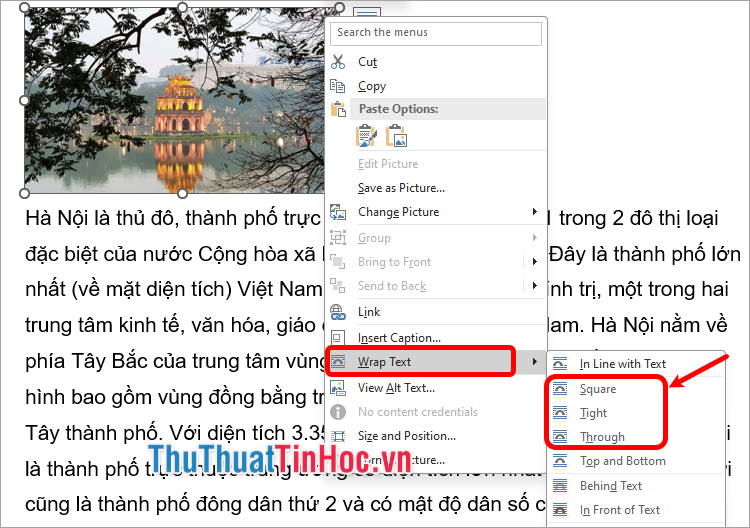Click the Search the menus field
The width and height of the screenshot is (750, 528).
tap(436, 33)
